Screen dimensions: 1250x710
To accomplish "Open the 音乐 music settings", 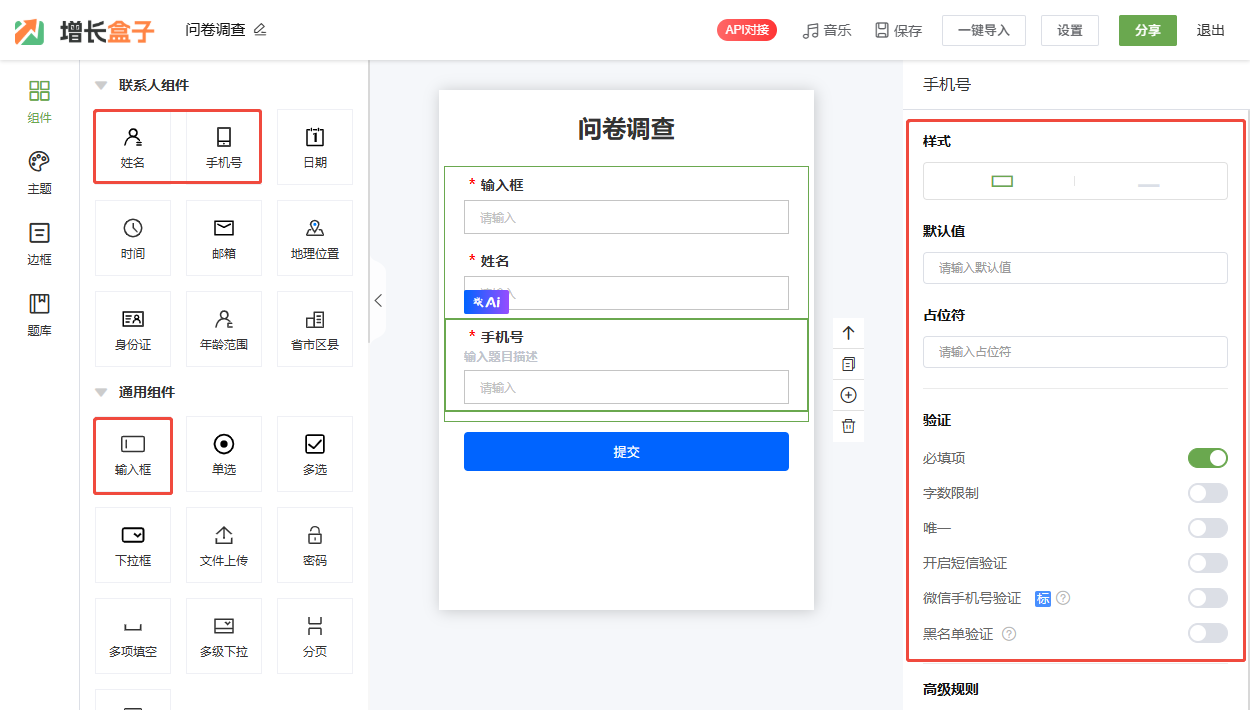I will (x=827, y=30).
